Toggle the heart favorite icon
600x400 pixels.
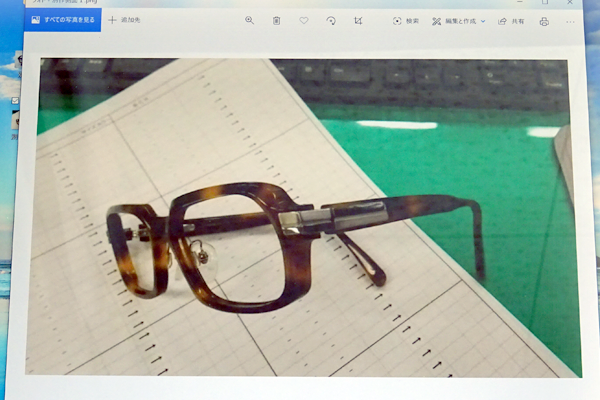pos(304,20)
